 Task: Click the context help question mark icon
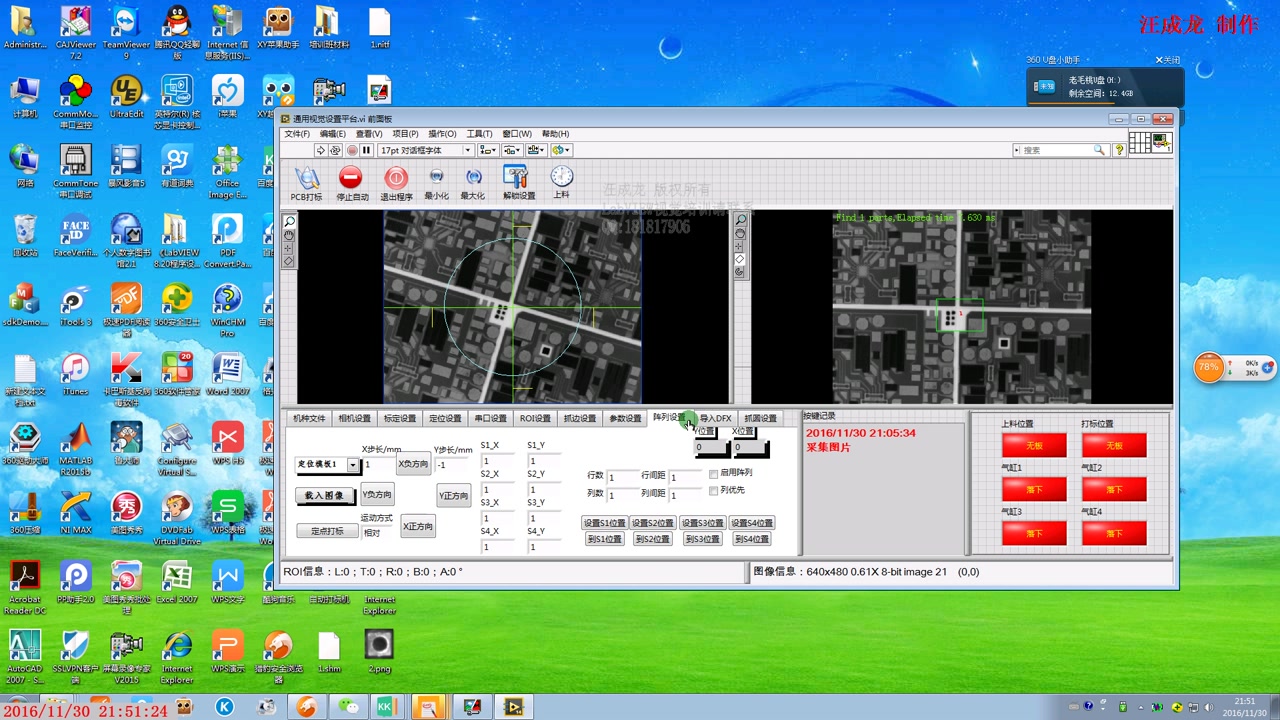pos(1119,150)
